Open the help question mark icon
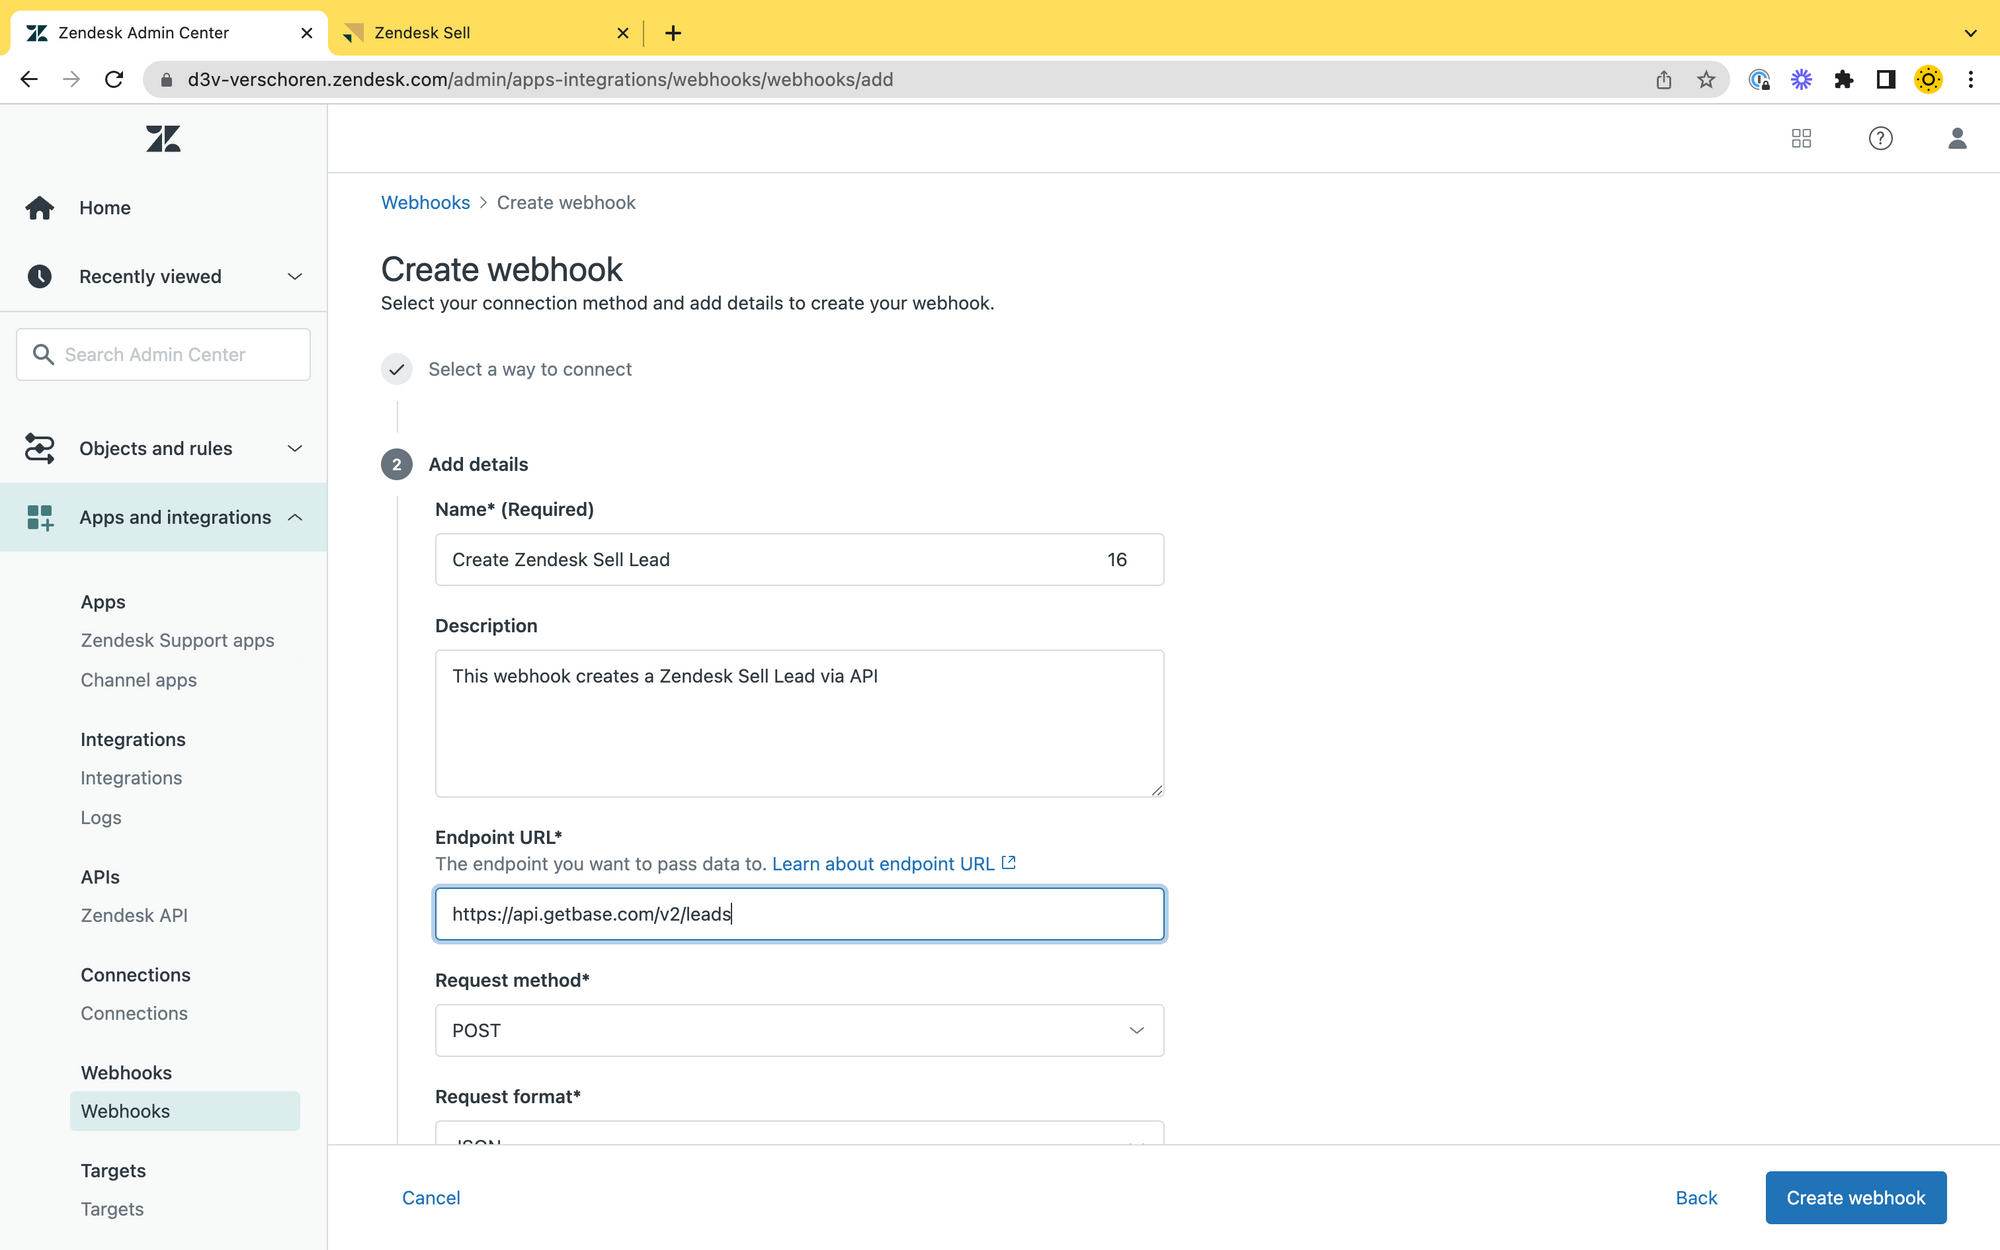The height and width of the screenshot is (1250, 2000). point(1880,139)
